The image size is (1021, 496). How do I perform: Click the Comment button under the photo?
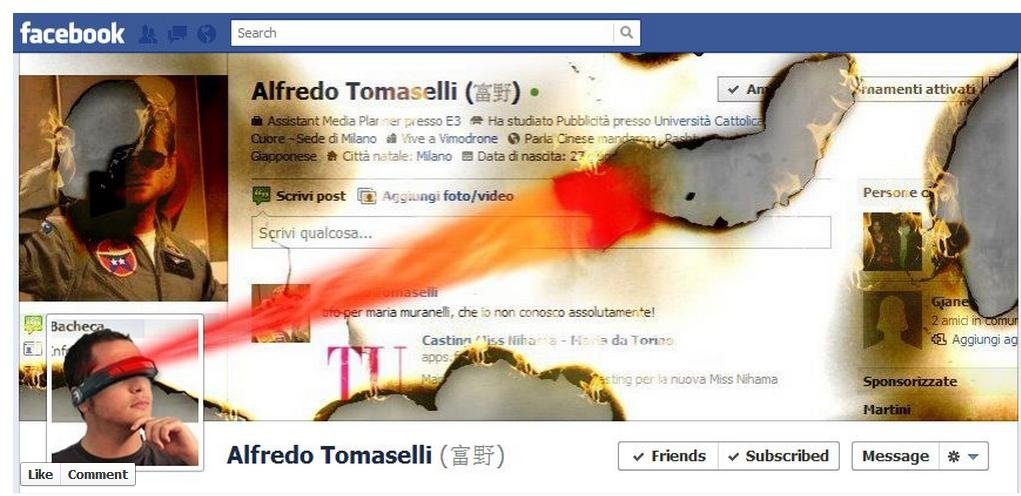click(98, 475)
